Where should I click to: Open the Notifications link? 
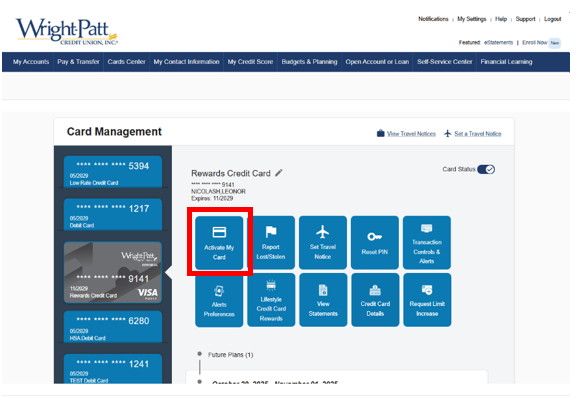point(433,19)
